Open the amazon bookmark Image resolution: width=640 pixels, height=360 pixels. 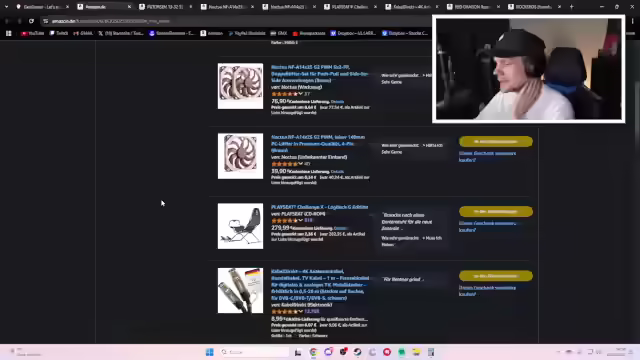[211, 33]
